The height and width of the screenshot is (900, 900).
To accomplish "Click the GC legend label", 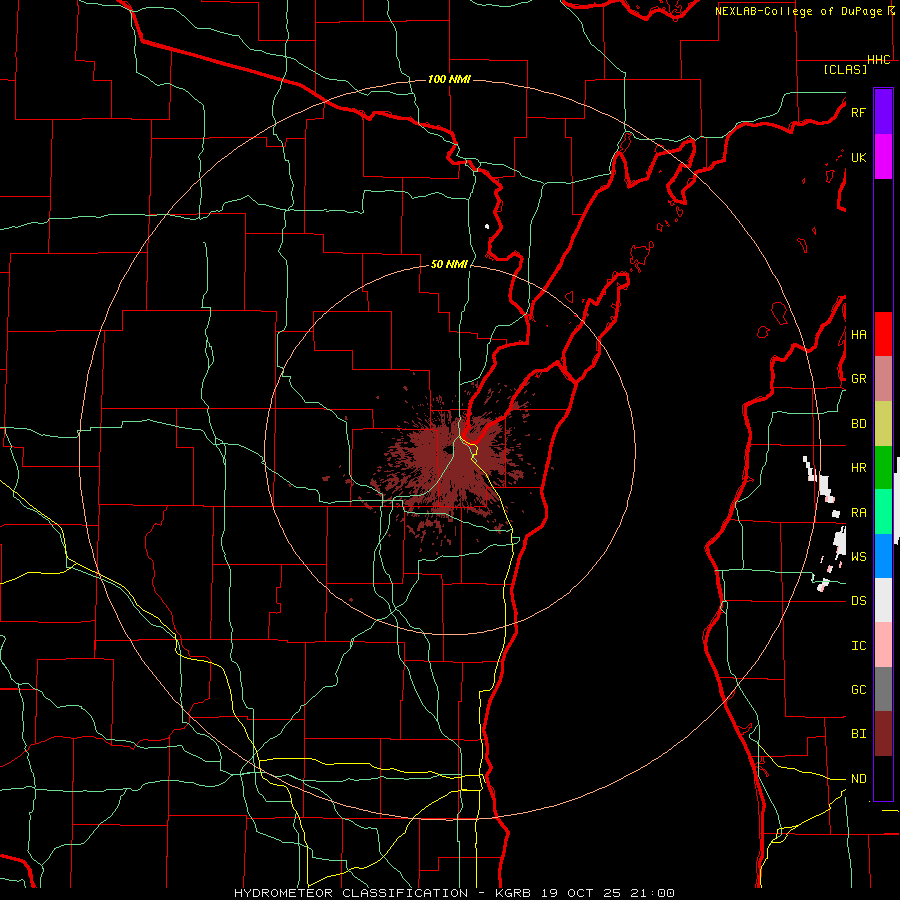I will (x=858, y=689).
